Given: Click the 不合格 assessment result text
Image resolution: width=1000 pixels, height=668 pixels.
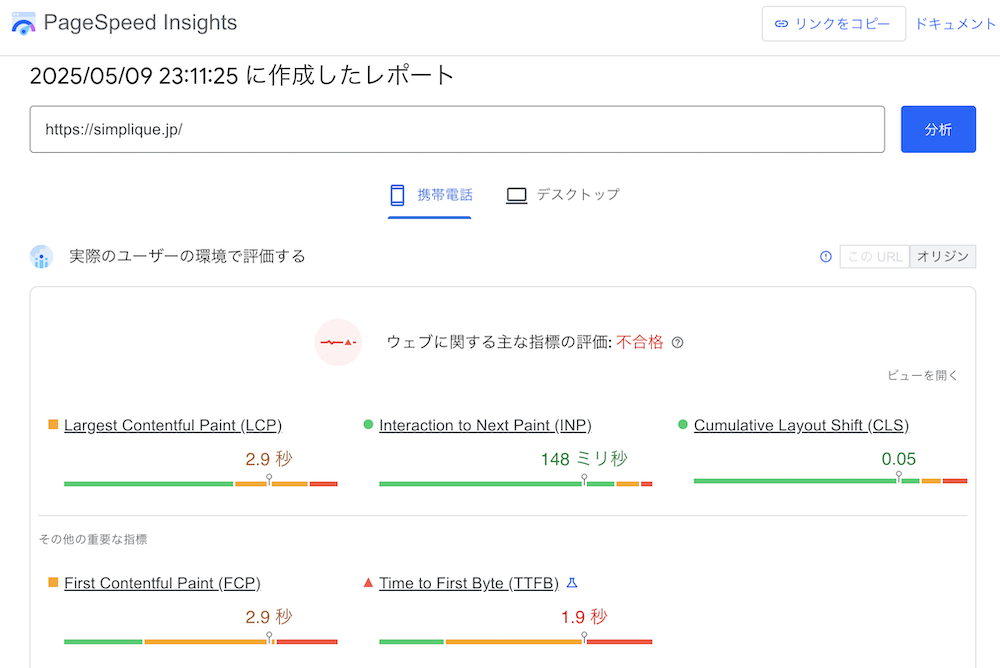Looking at the screenshot, I should click(640, 343).
